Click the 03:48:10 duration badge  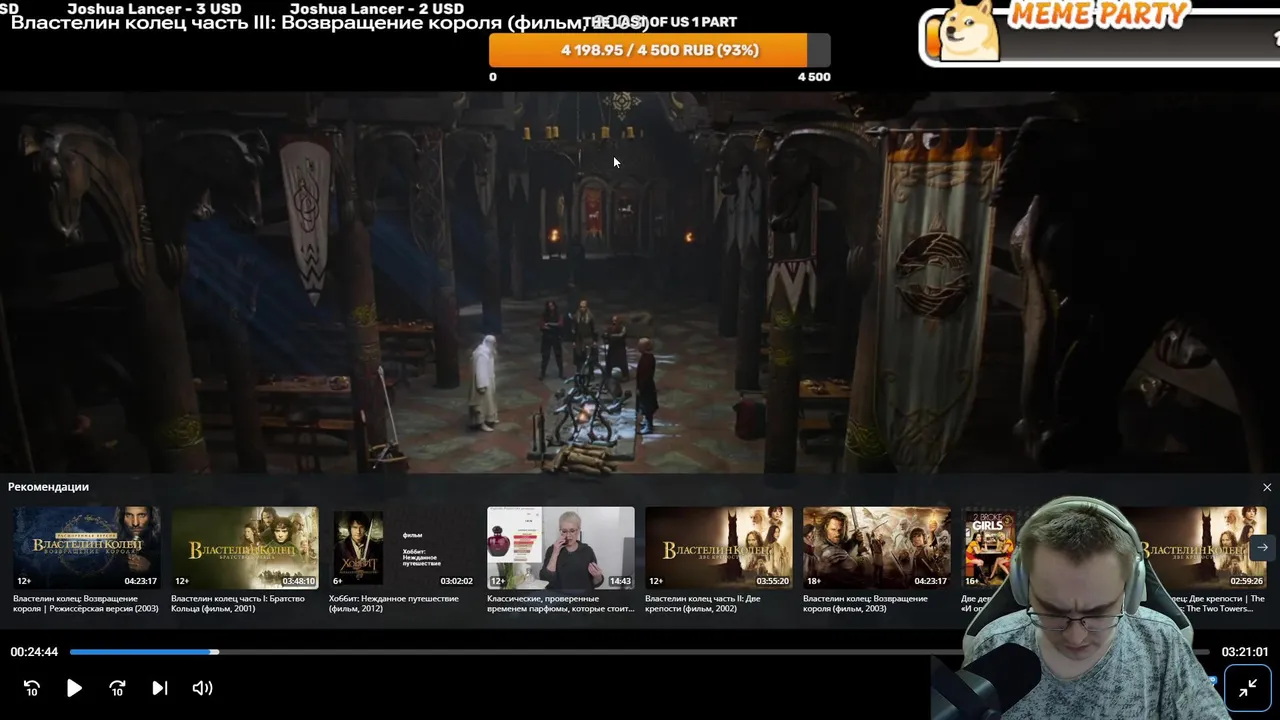pos(298,580)
